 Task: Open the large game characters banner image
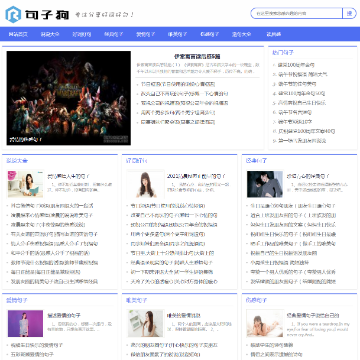pyautogui.click(x=69, y=98)
